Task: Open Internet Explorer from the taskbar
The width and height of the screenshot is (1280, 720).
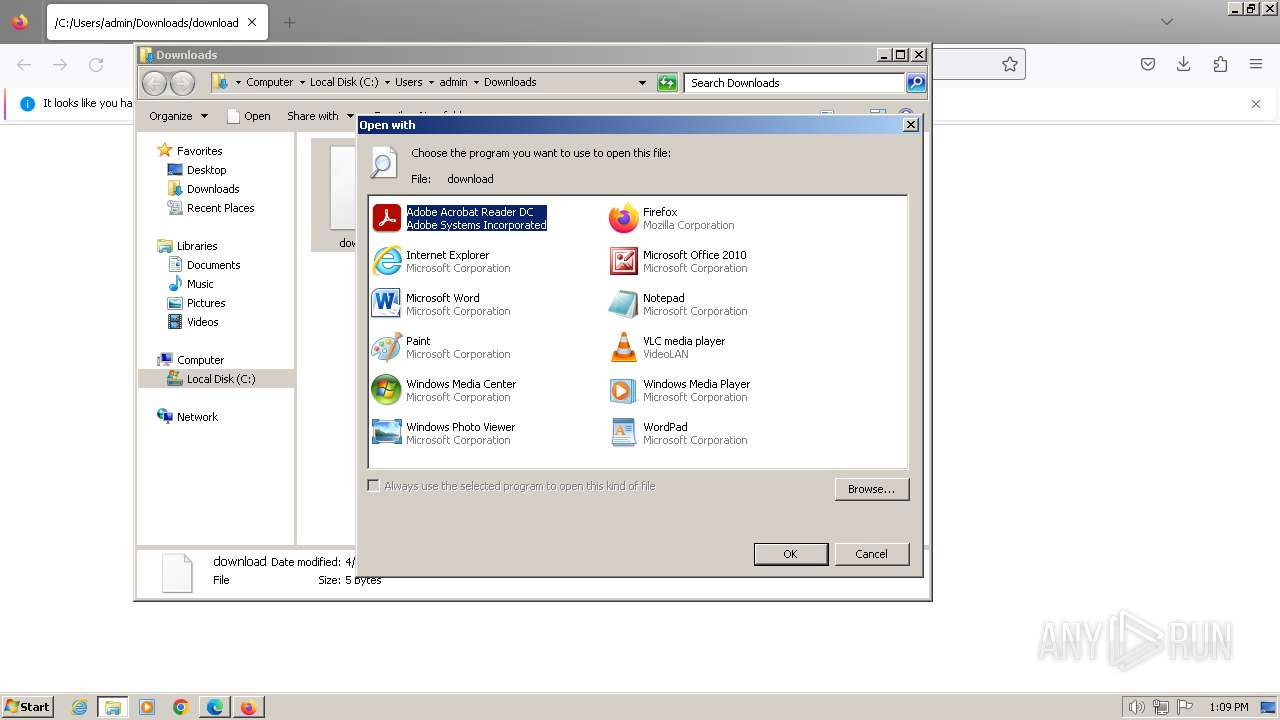Action: (x=79, y=707)
